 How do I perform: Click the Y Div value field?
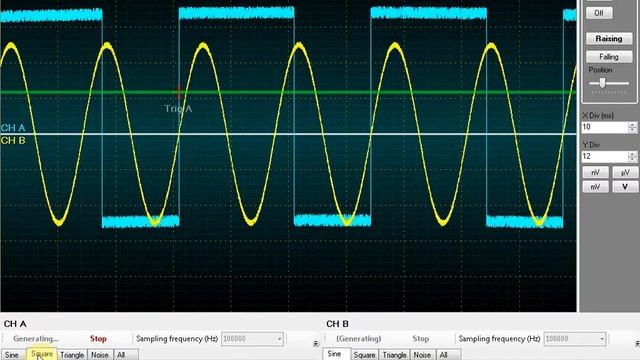point(604,156)
